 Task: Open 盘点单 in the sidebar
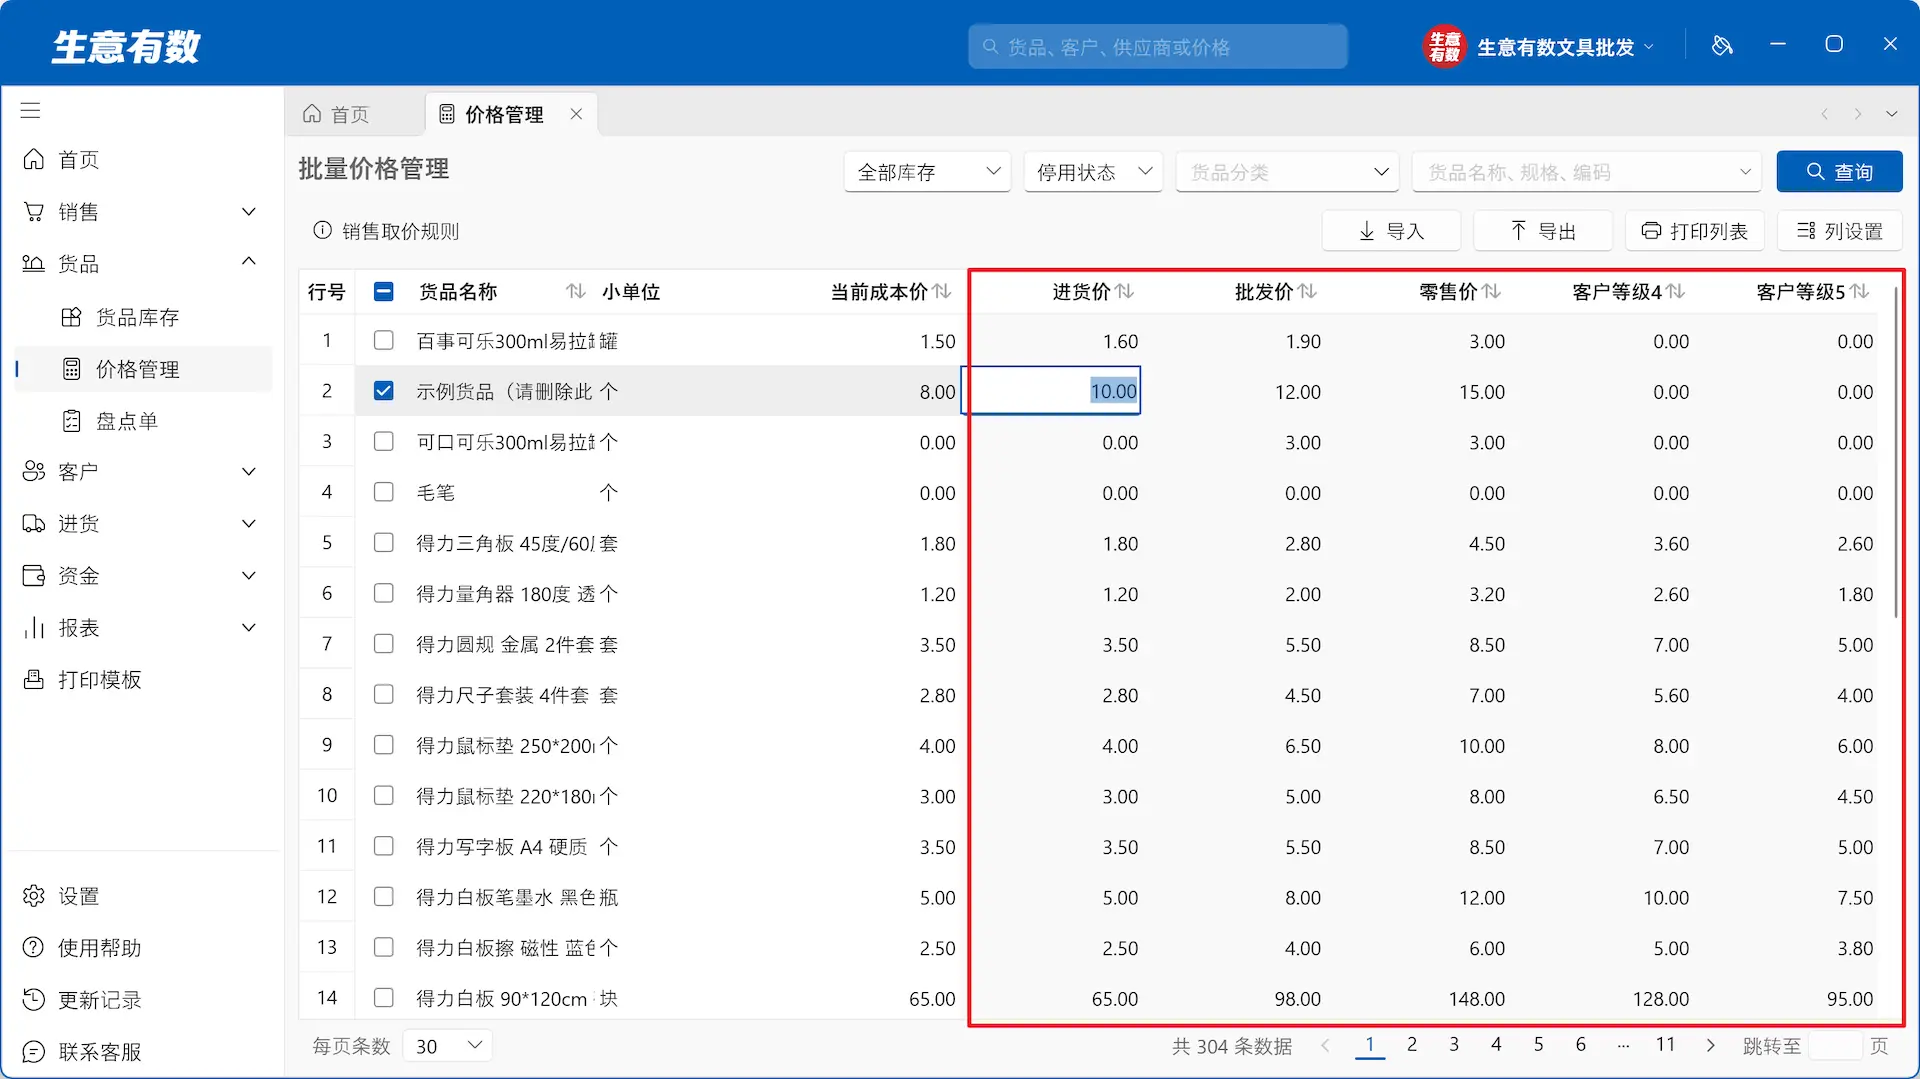(x=140, y=421)
